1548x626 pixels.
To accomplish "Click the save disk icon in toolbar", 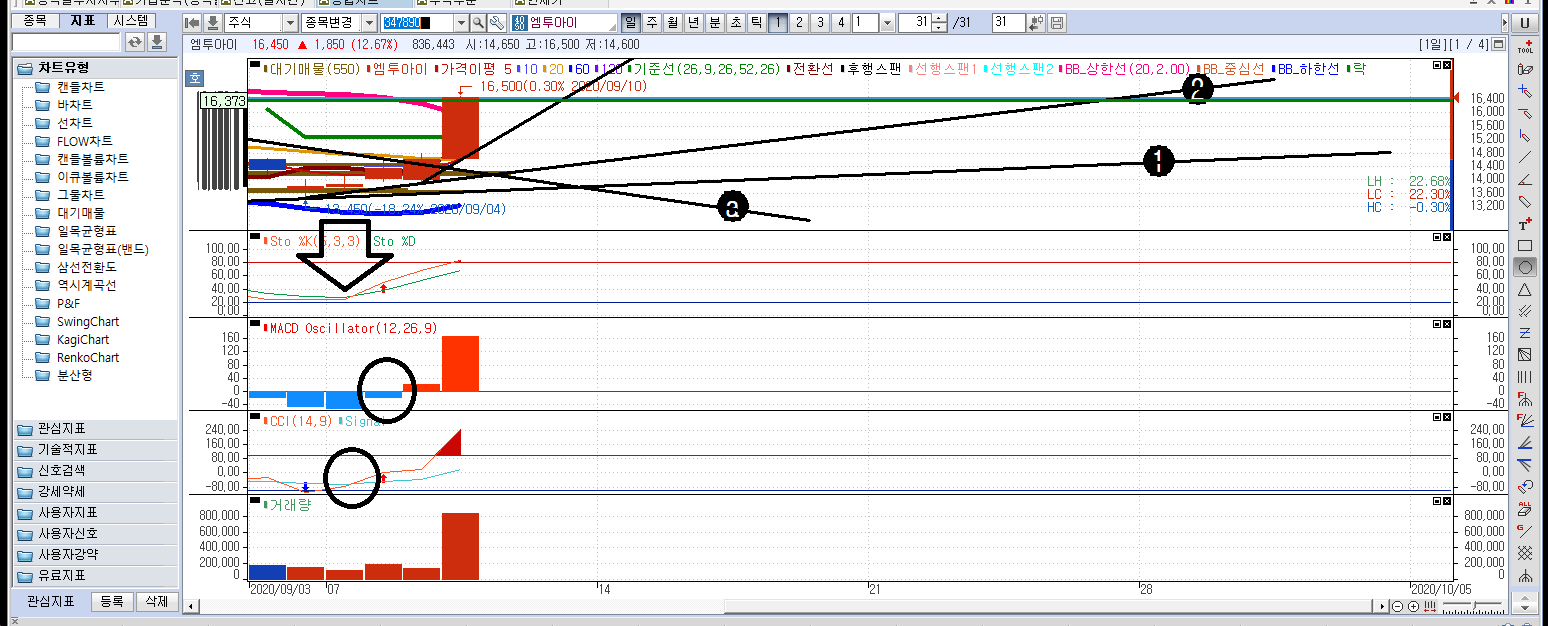I will pos(1057,22).
